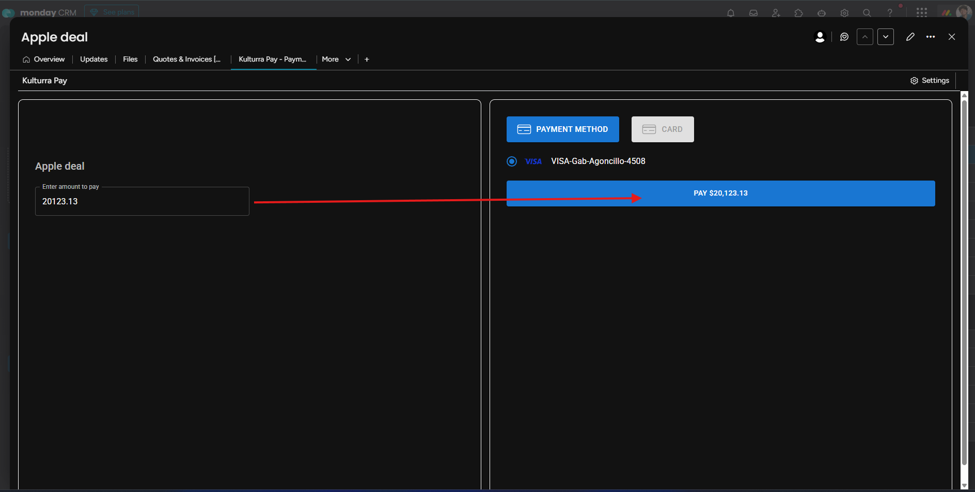975x492 pixels.
Task: Open the item conversation chat icon
Action: 844,37
